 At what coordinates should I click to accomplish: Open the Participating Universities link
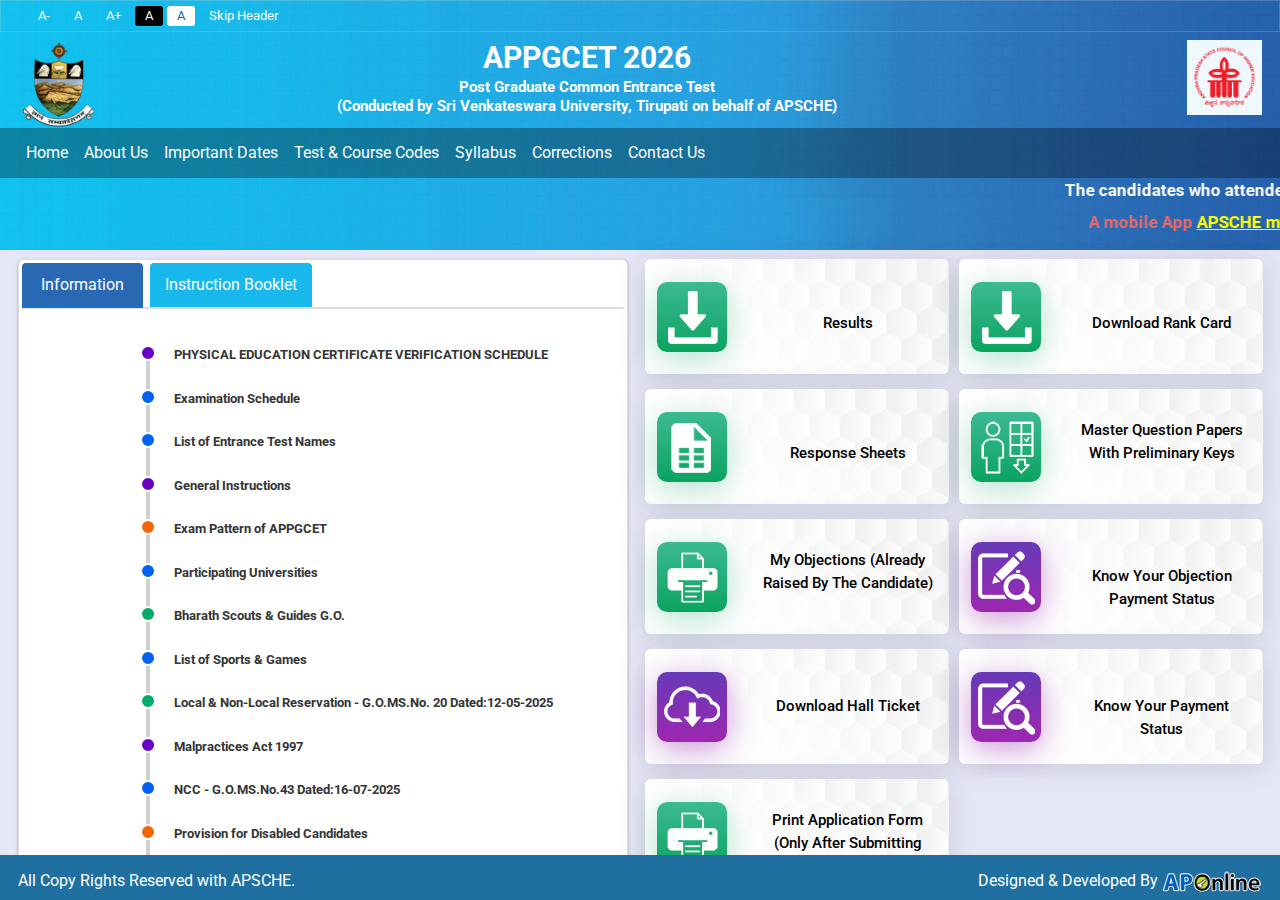246,573
